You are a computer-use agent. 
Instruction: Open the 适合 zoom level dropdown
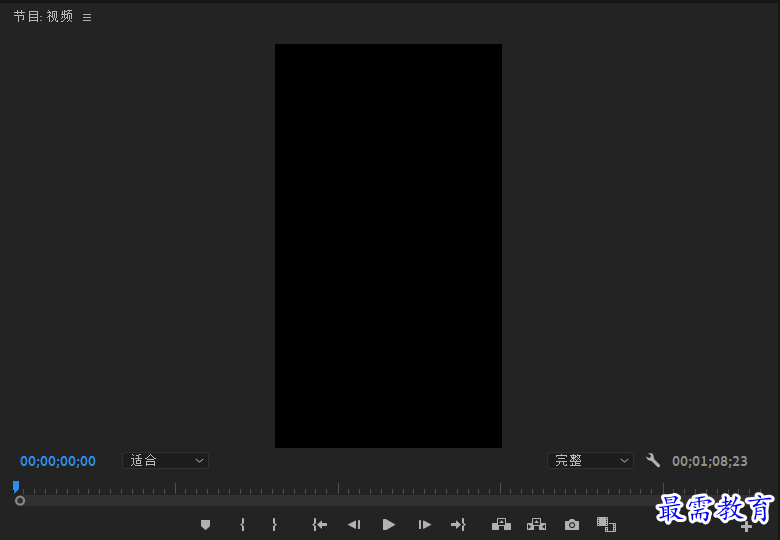click(x=165, y=460)
